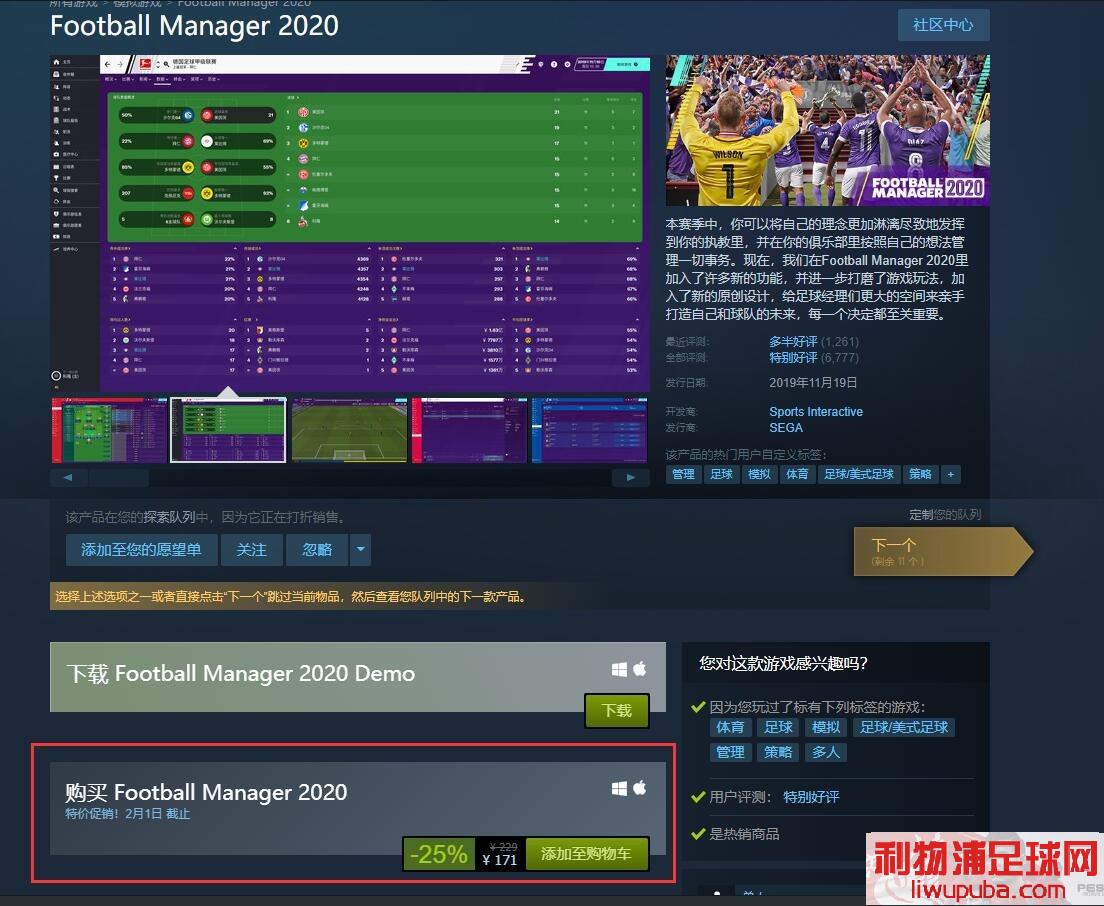Screen dimensions: 1104x906
Task: Click 管理 tag in interest panel
Action: 730,753
